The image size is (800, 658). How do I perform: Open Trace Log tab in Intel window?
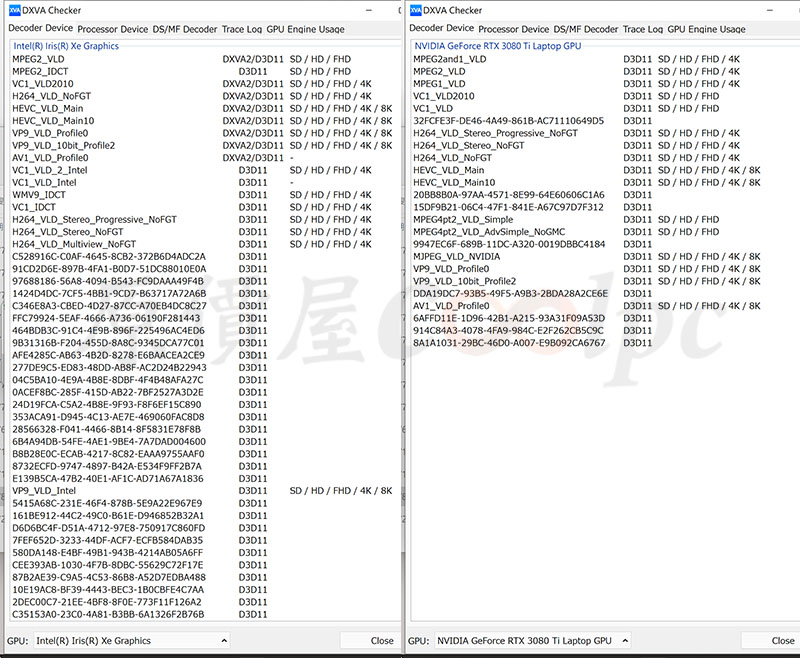pyautogui.click(x=242, y=29)
